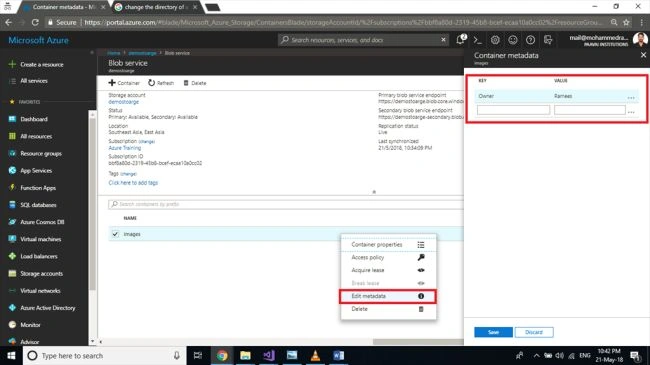Collapse the essentials section arrow
The height and width of the screenshot is (365, 650).
(x=374, y=192)
